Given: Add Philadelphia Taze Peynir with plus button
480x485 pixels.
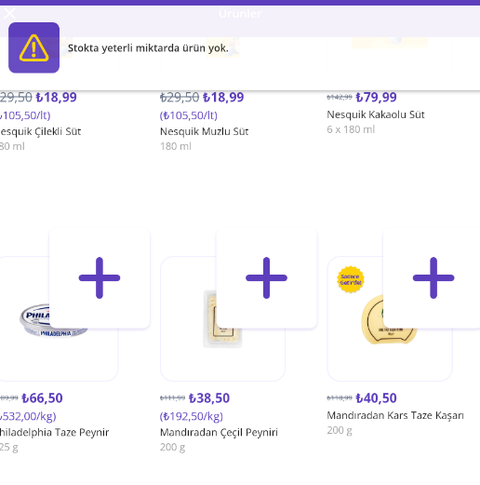Looking at the screenshot, I should 99,278.
